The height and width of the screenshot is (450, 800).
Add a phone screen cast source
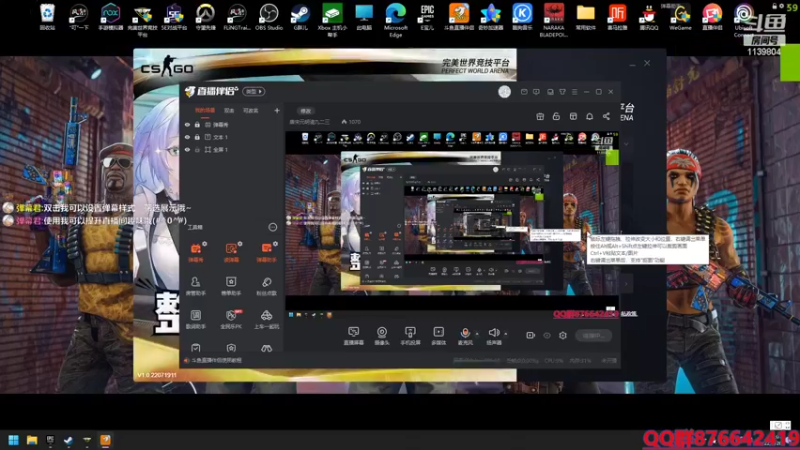point(410,336)
